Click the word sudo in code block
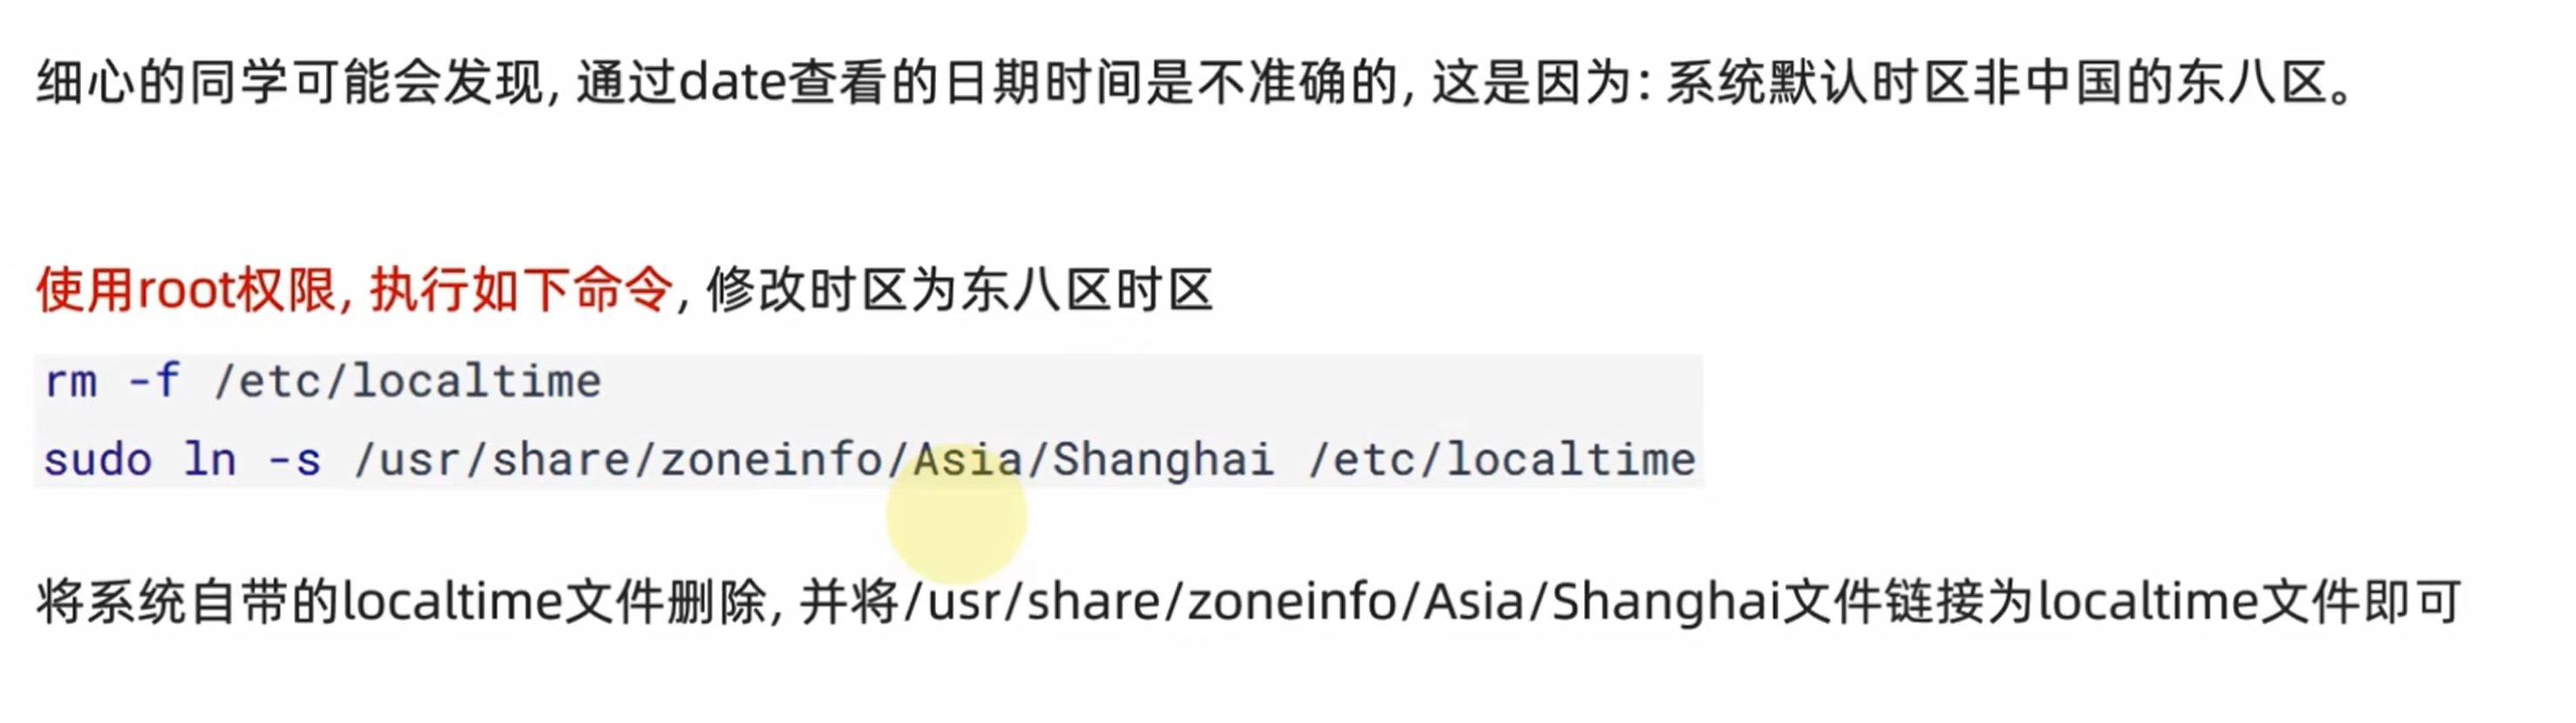2576x723 pixels. (x=97, y=461)
